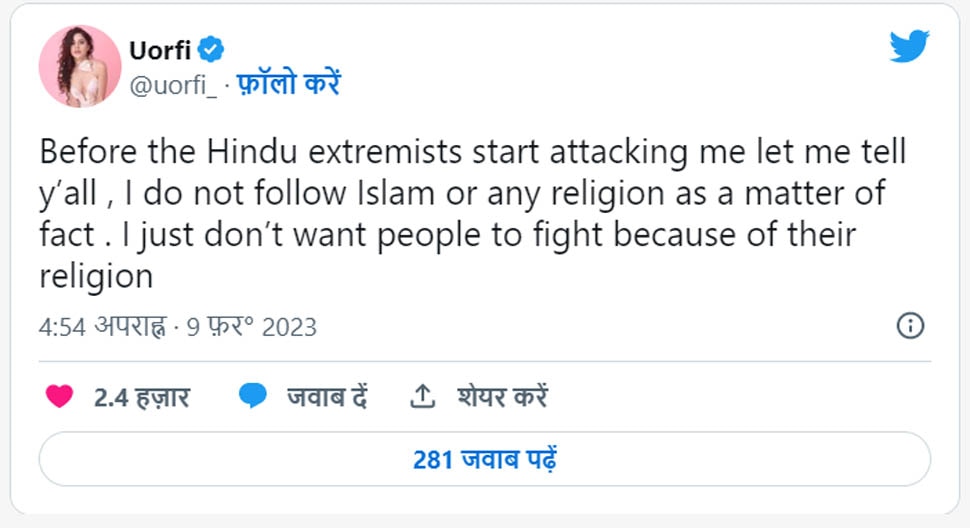This screenshot has height=528, width=970.
Task: Click the 9 फ़र° 2023 date text
Action: pos(251,327)
